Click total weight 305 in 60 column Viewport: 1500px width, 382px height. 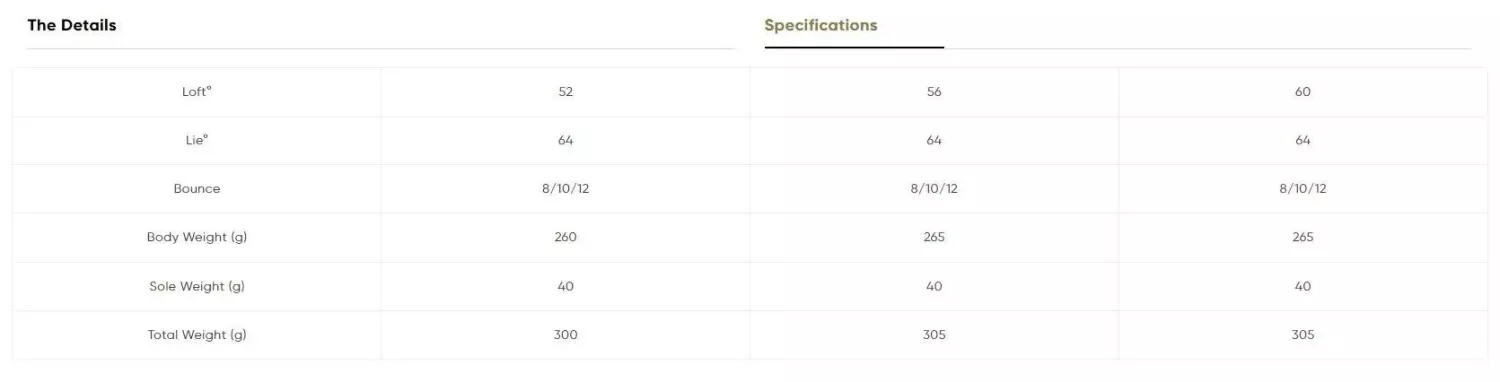tap(1303, 335)
